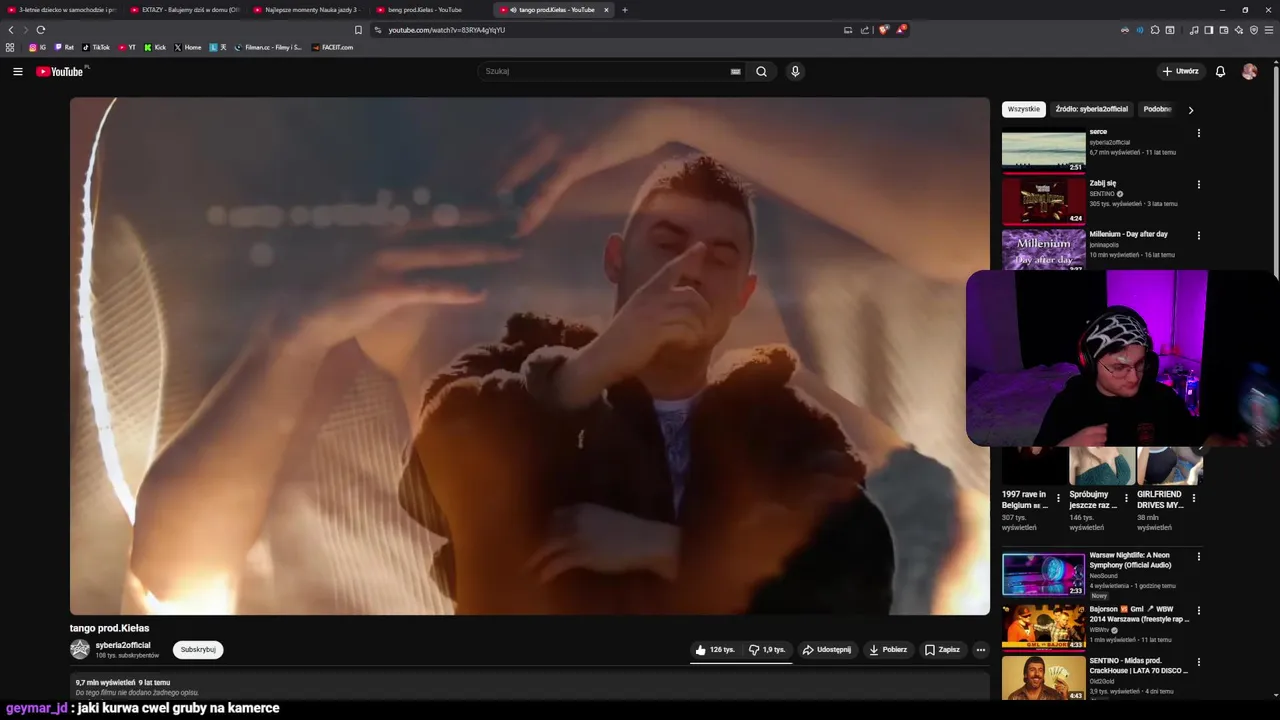Open options for 'Bajorson Gml WBW' video
Image resolution: width=1280 pixels, height=720 pixels.
pos(1198,610)
